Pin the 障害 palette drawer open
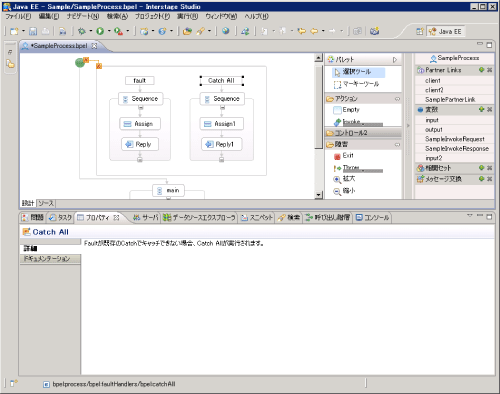500x394 pixels. 397,145
